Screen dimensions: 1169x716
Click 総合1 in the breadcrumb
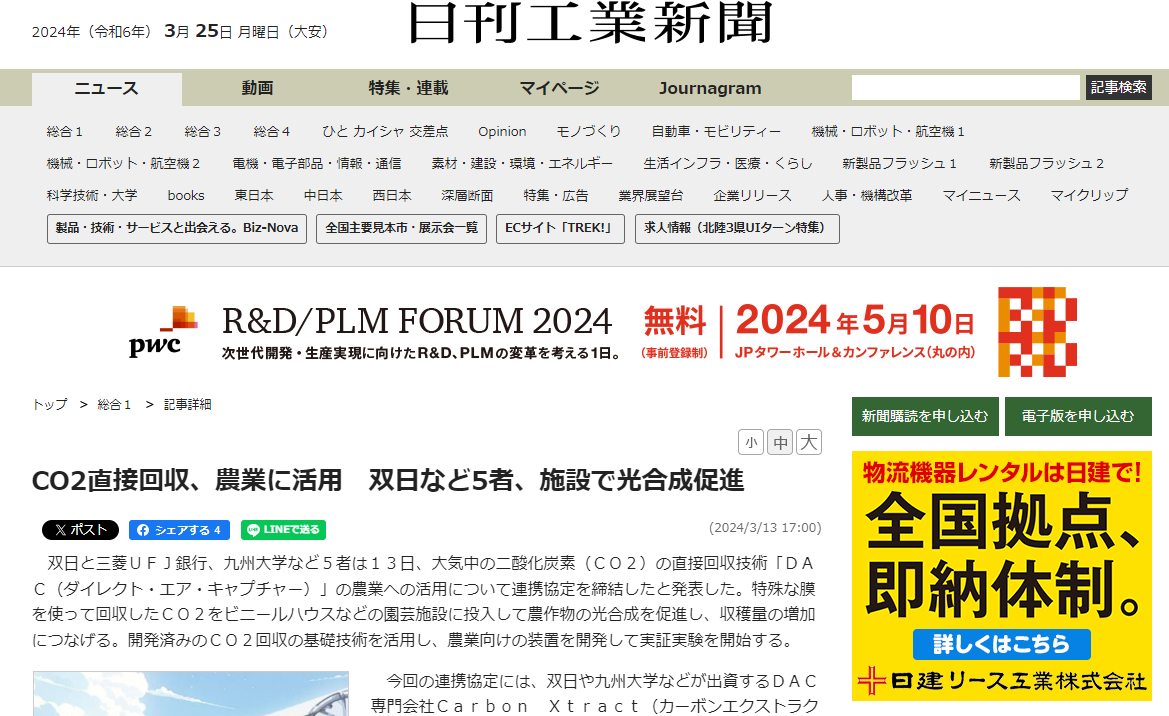pyautogui.click(x=114, y=405)
